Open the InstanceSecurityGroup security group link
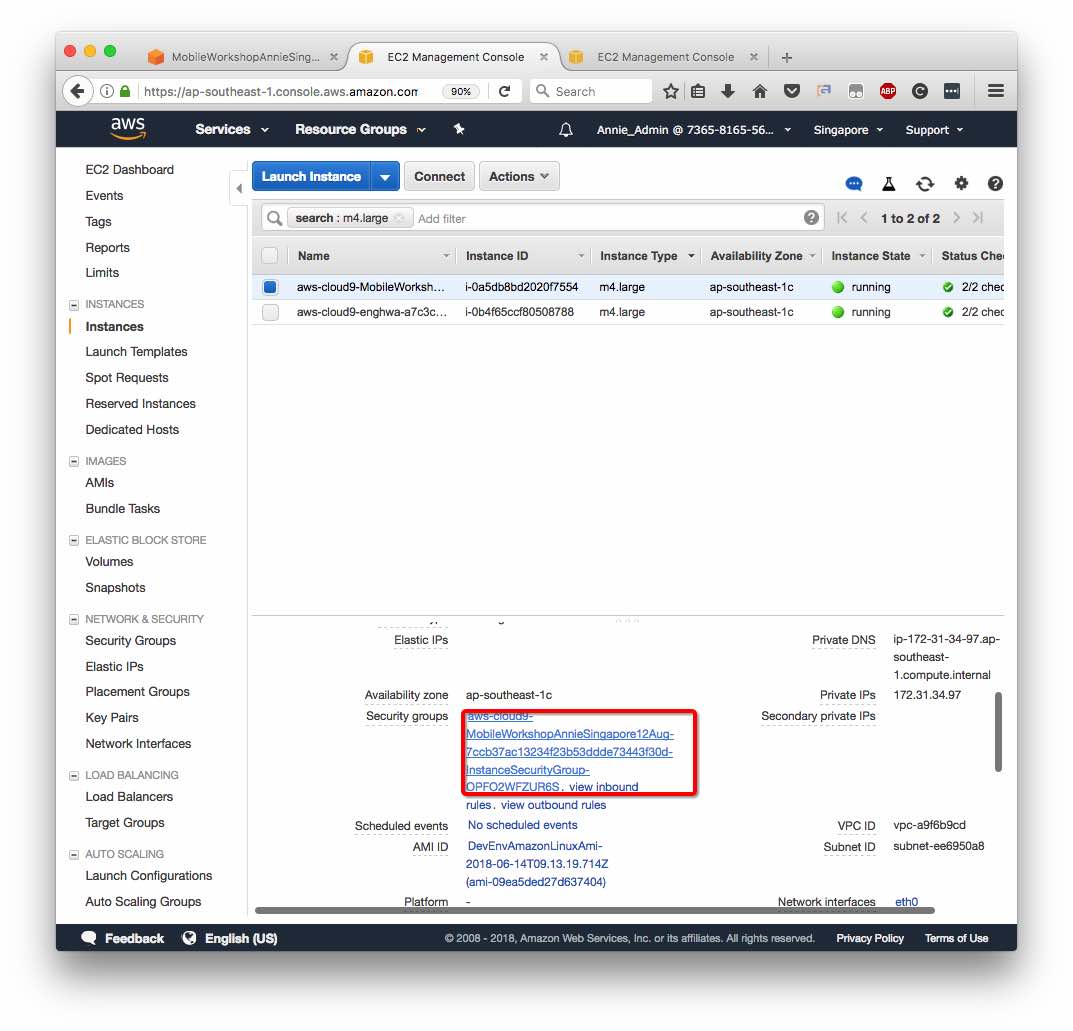Screen dimensions: 1073x1031 (x=569, y=752)
